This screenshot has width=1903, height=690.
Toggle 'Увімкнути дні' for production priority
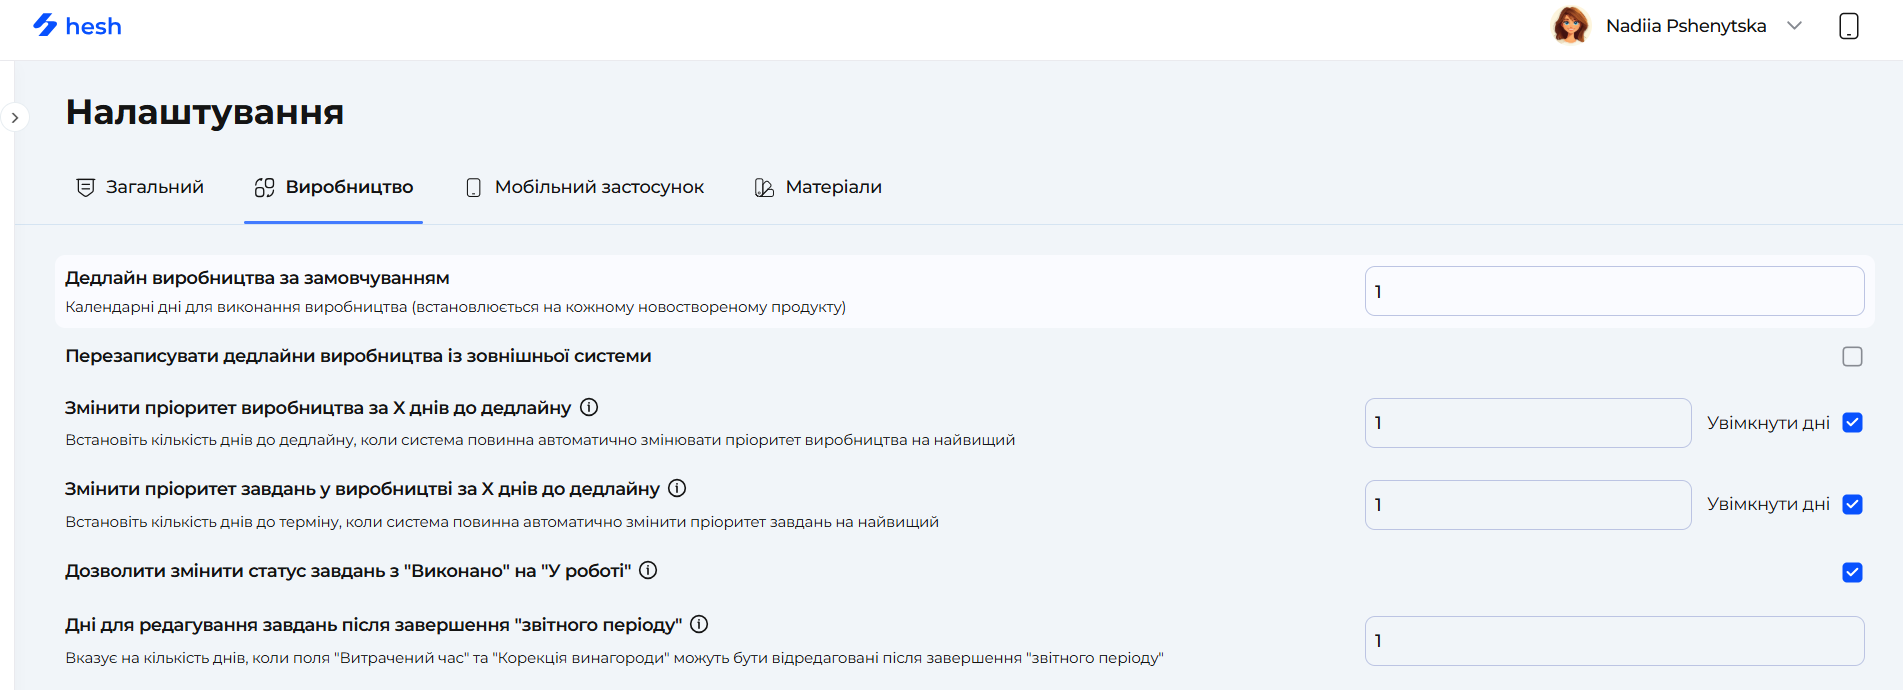point(1852,423)
